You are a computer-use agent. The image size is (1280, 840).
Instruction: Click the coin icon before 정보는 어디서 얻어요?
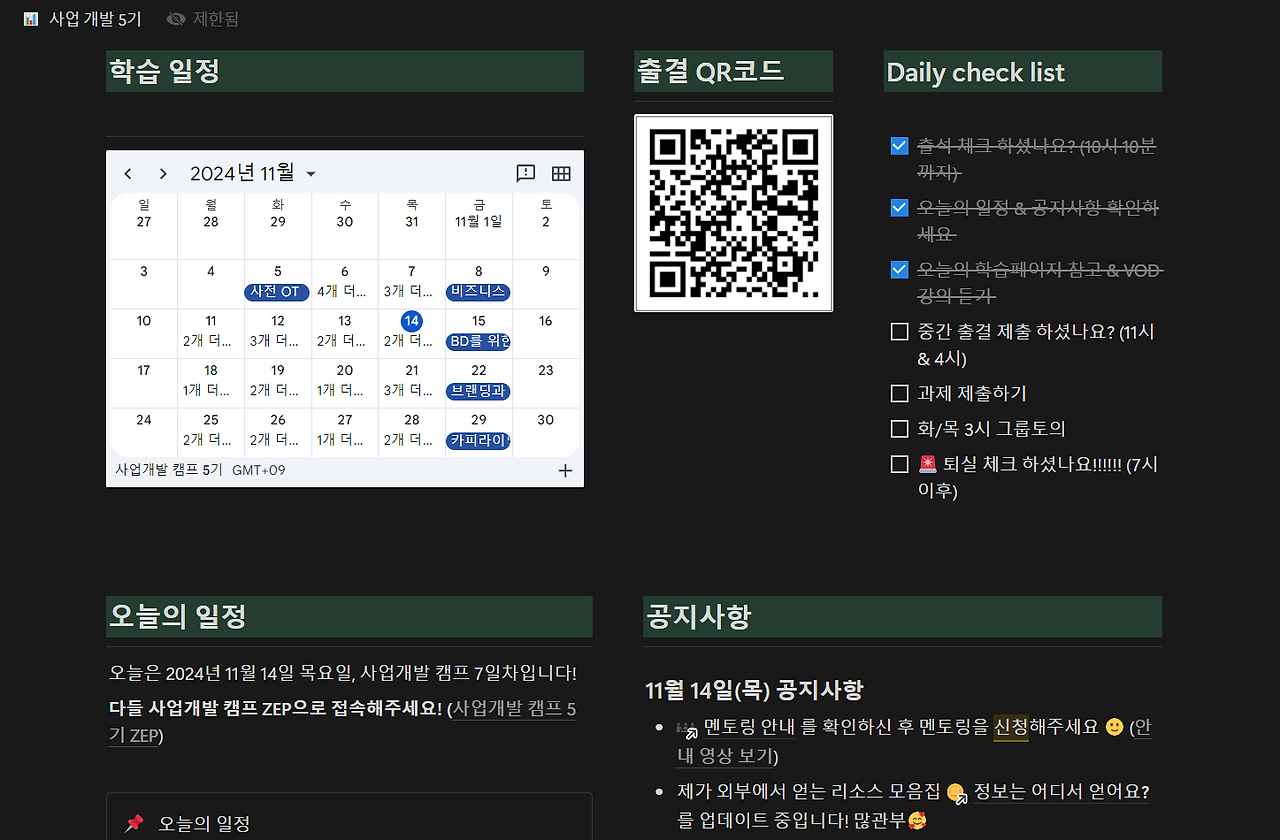(x=957, y=793)
